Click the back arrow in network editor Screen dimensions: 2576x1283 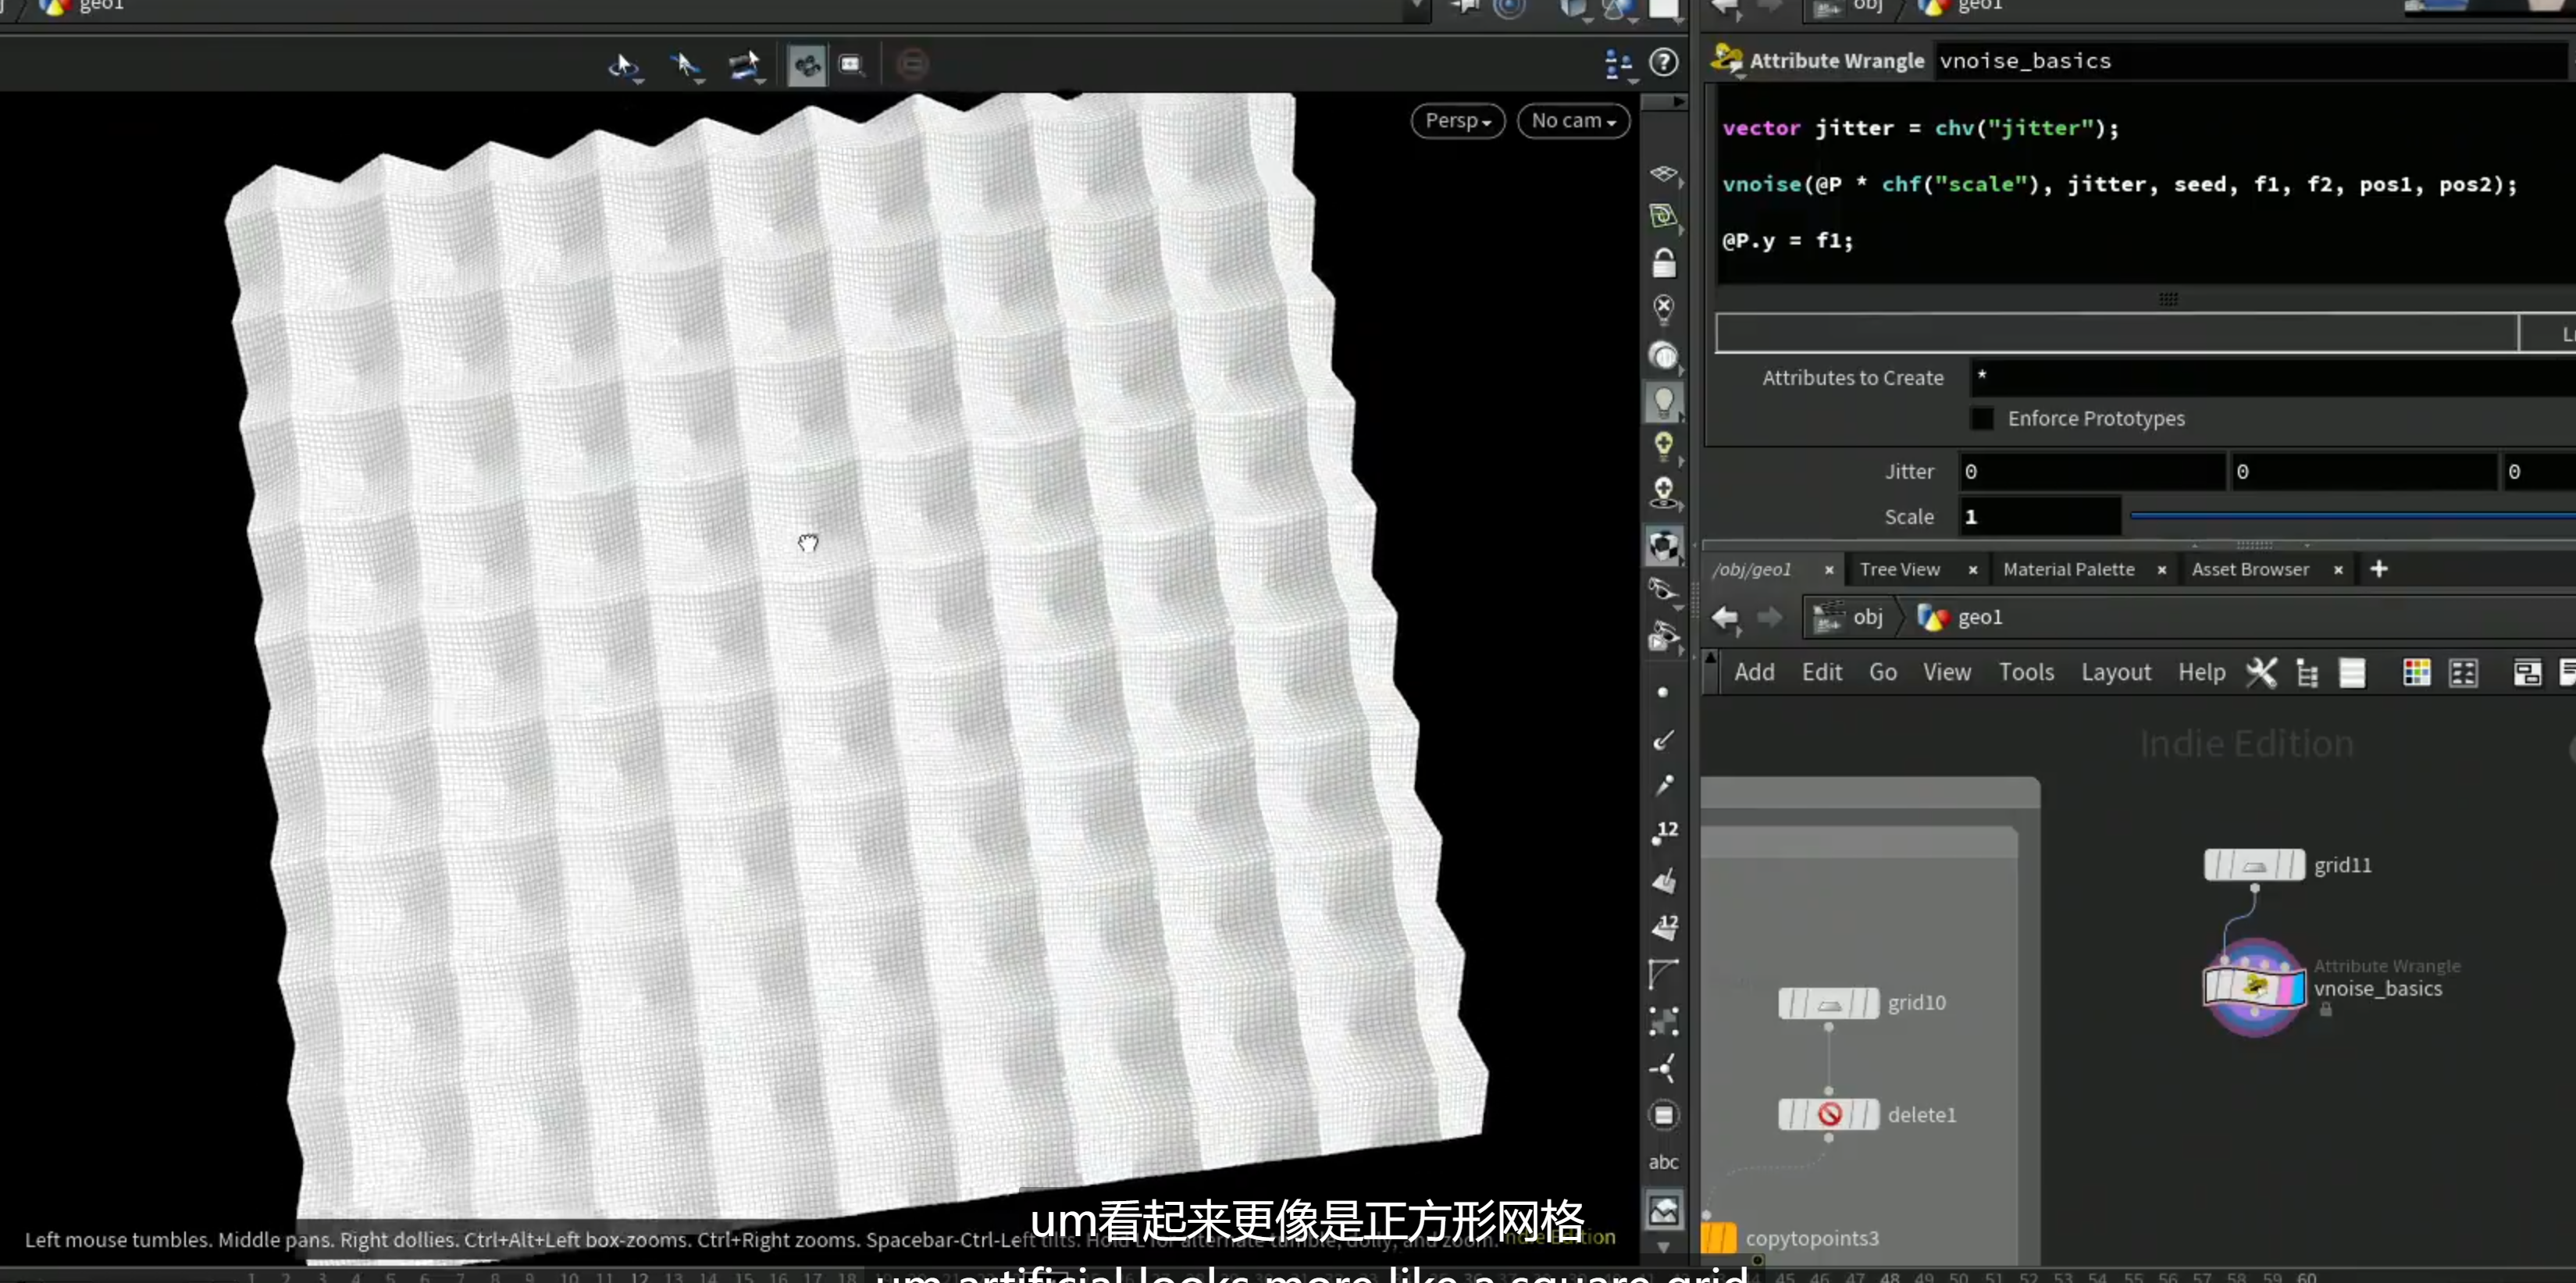[1725, 618]
